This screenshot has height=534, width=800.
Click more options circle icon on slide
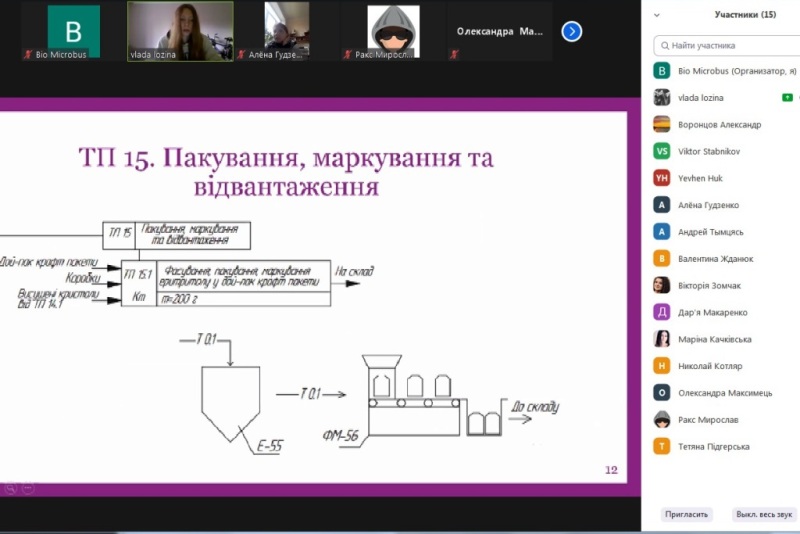28,489
